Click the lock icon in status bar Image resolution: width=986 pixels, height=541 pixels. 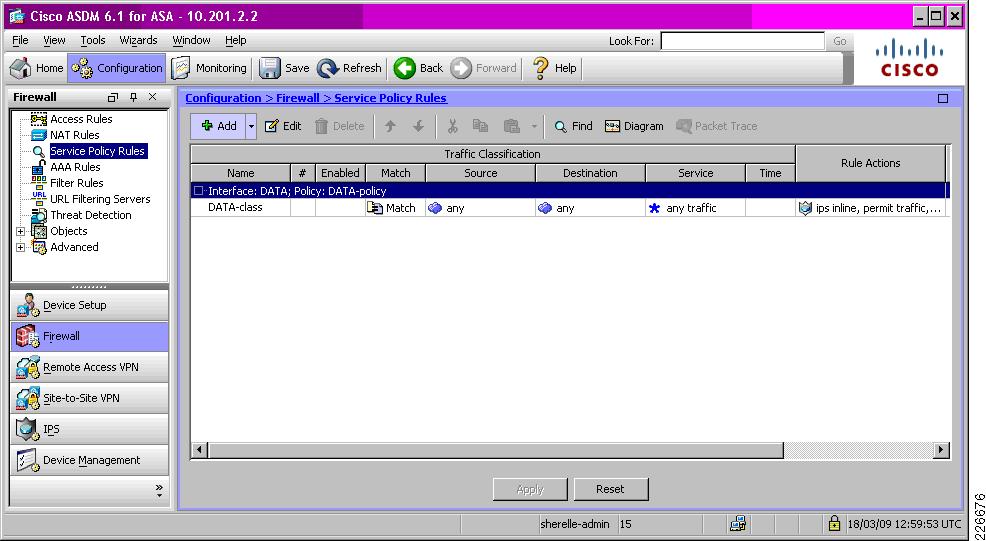pos(834,523)
